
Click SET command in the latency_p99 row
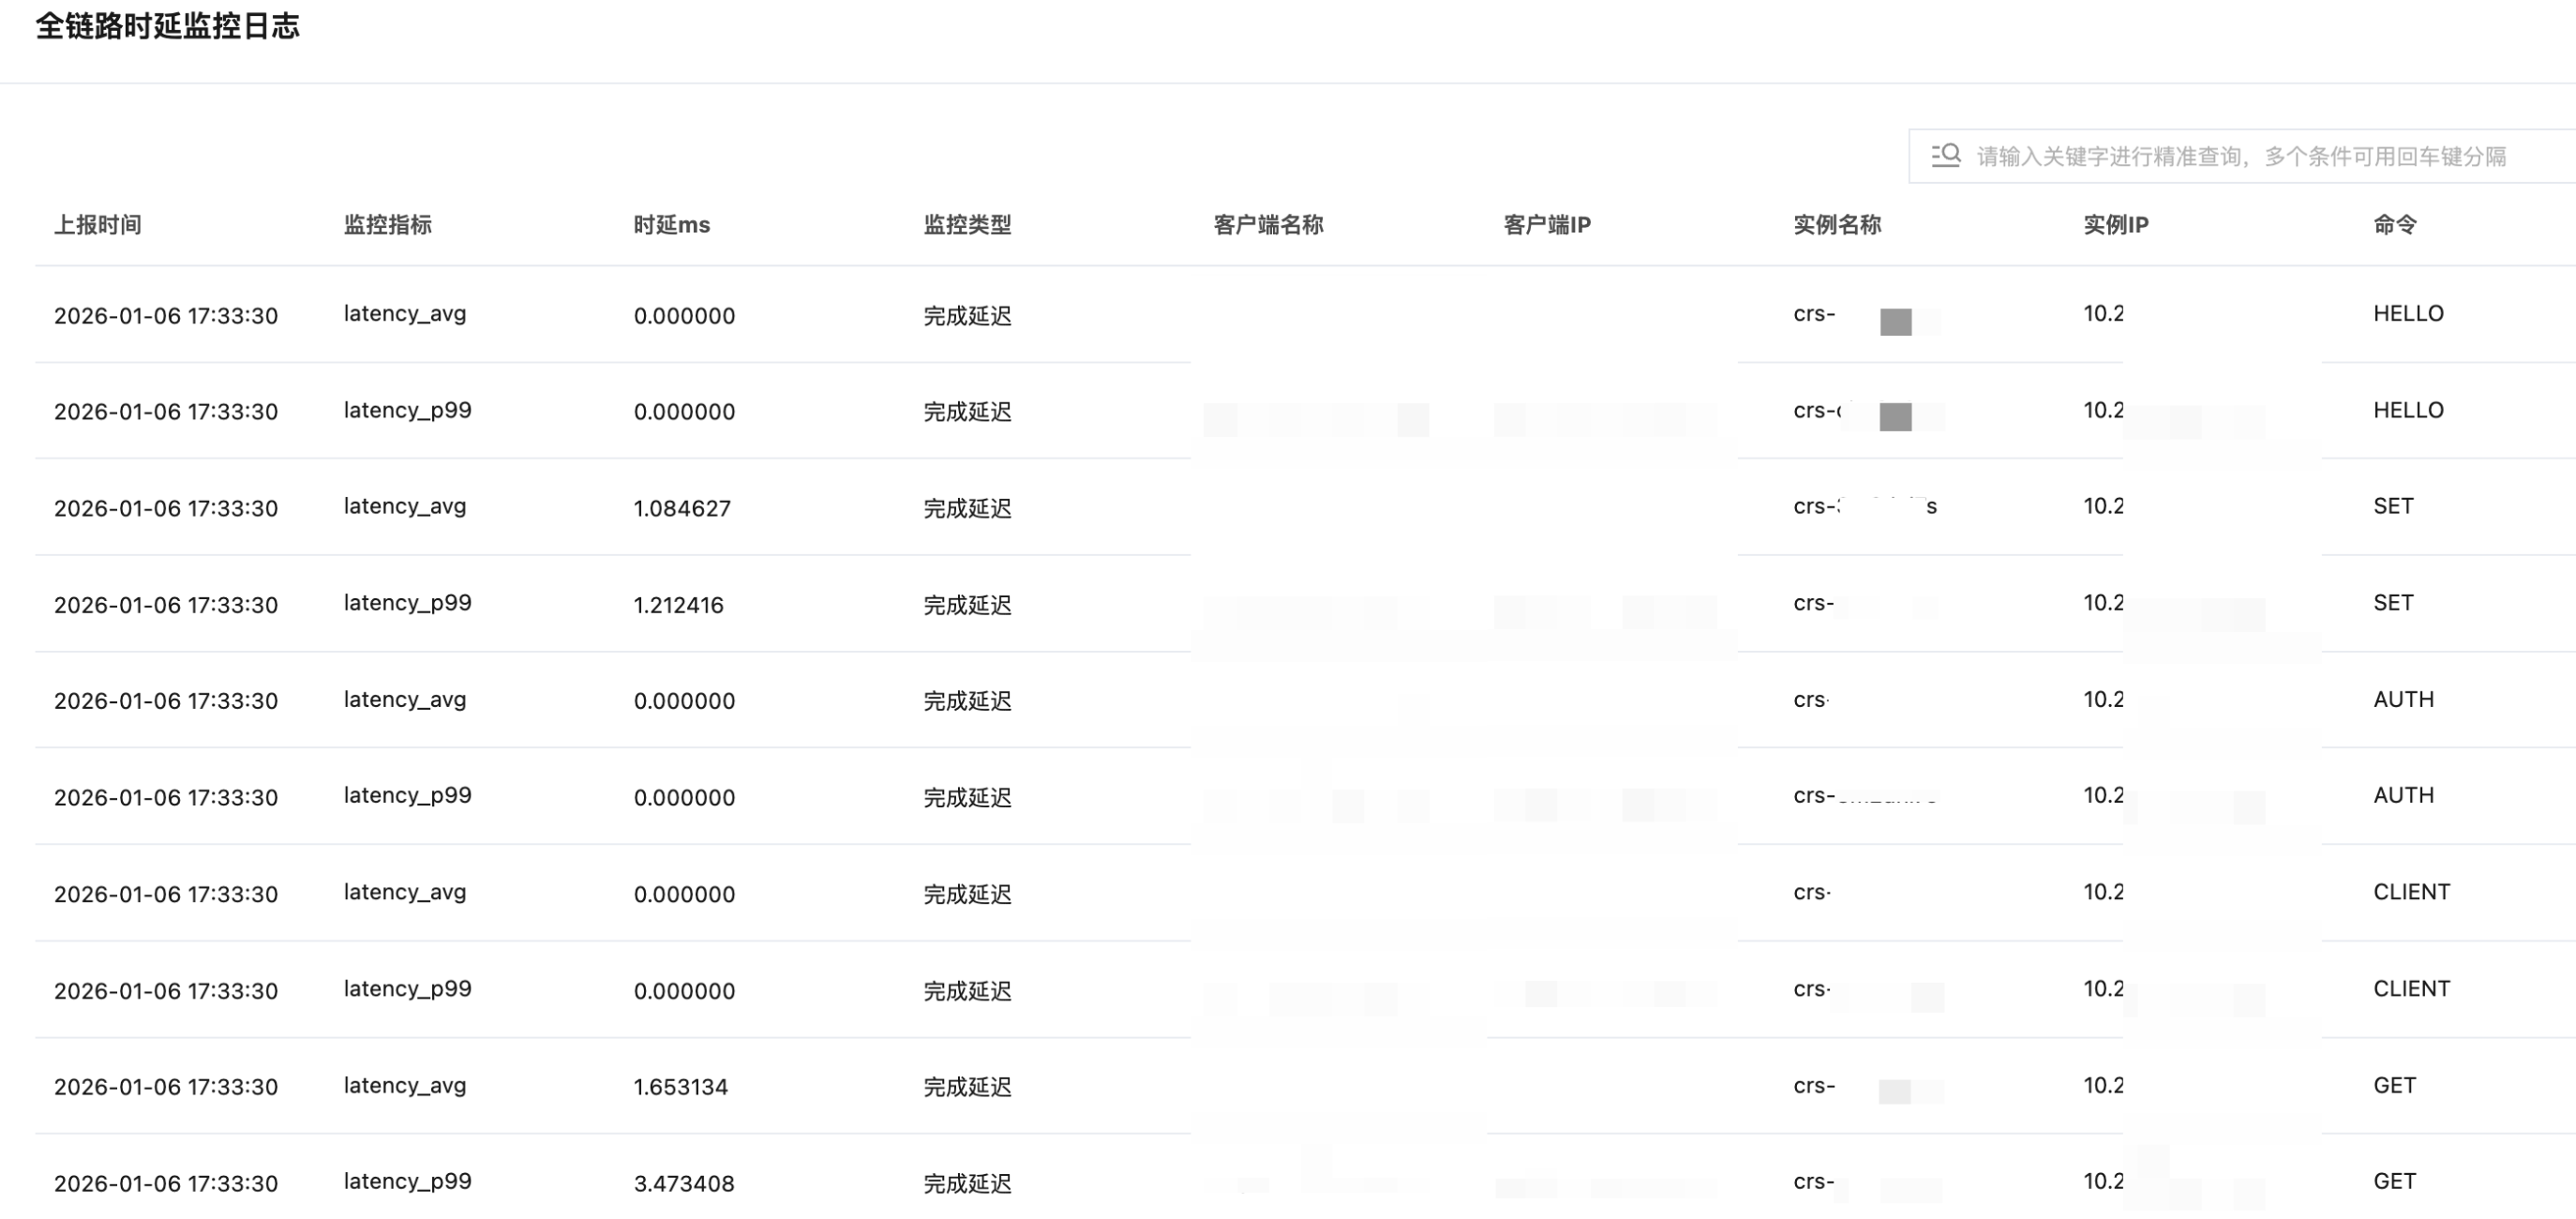point(2392,602)
